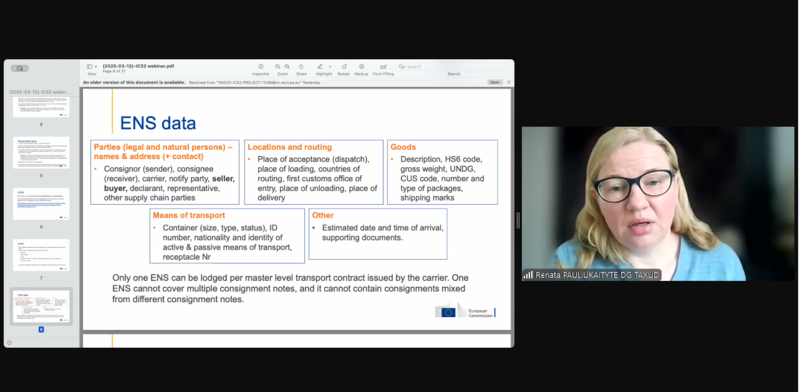The image size is (800, 392).
Task: Dismiss the older version notification bar
Action: click(x=508, y=82)
